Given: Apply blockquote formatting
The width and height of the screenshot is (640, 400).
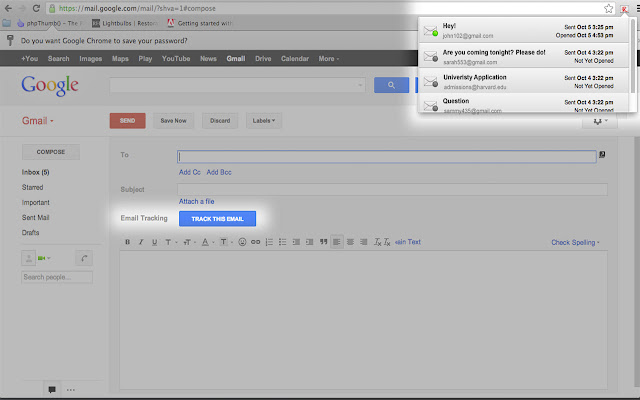Looking at the screenshot, I should click(x=324, y=242).
